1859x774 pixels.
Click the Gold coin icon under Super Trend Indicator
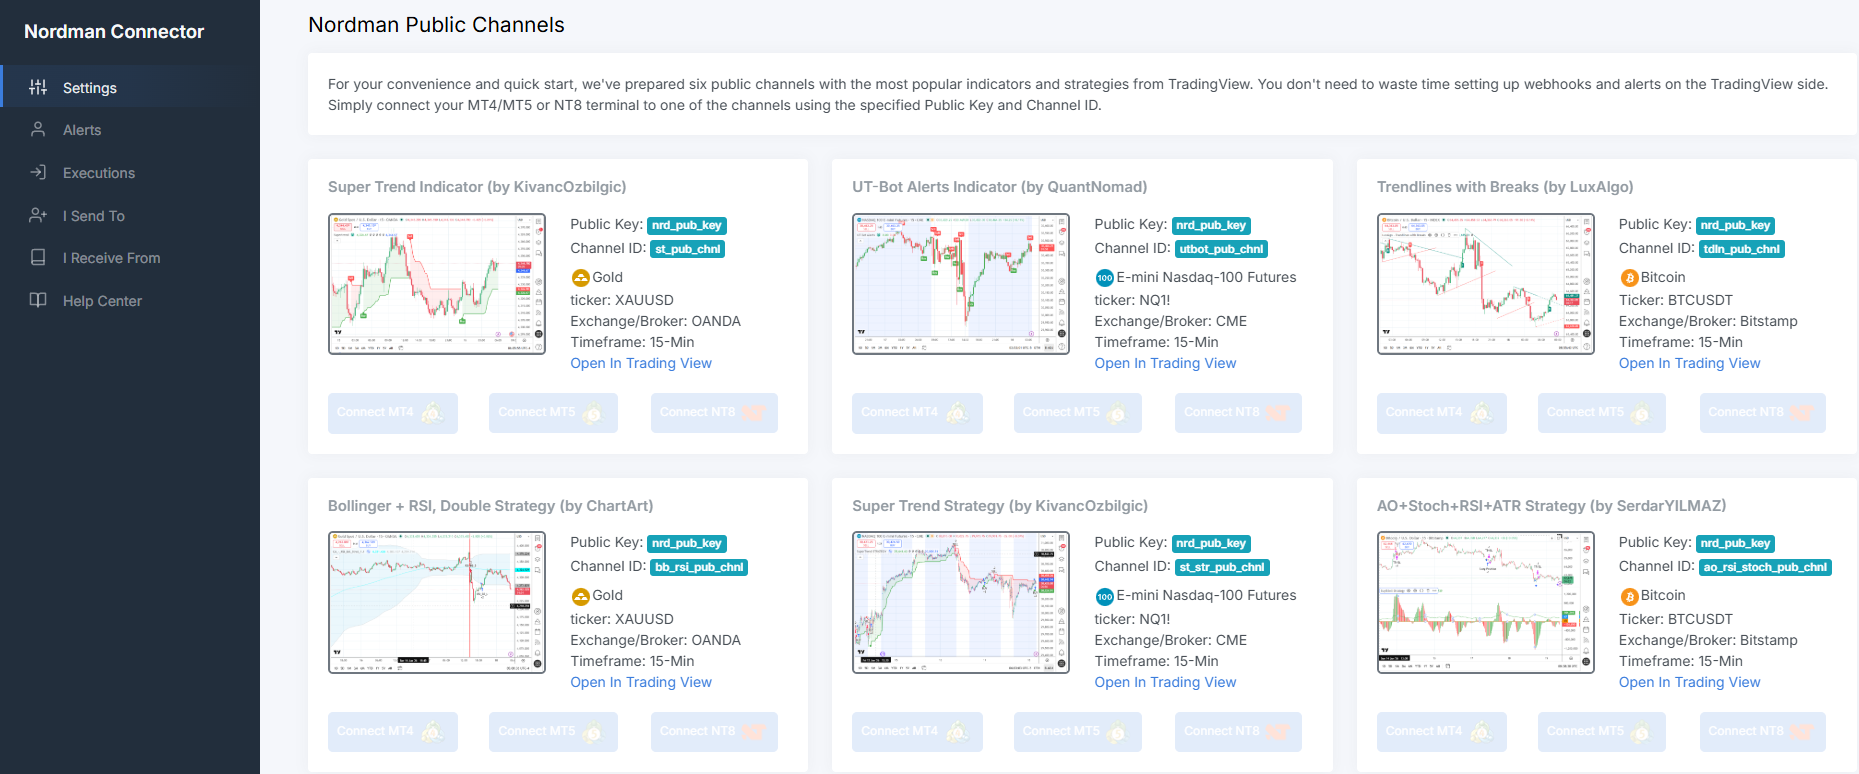(580, 278)
